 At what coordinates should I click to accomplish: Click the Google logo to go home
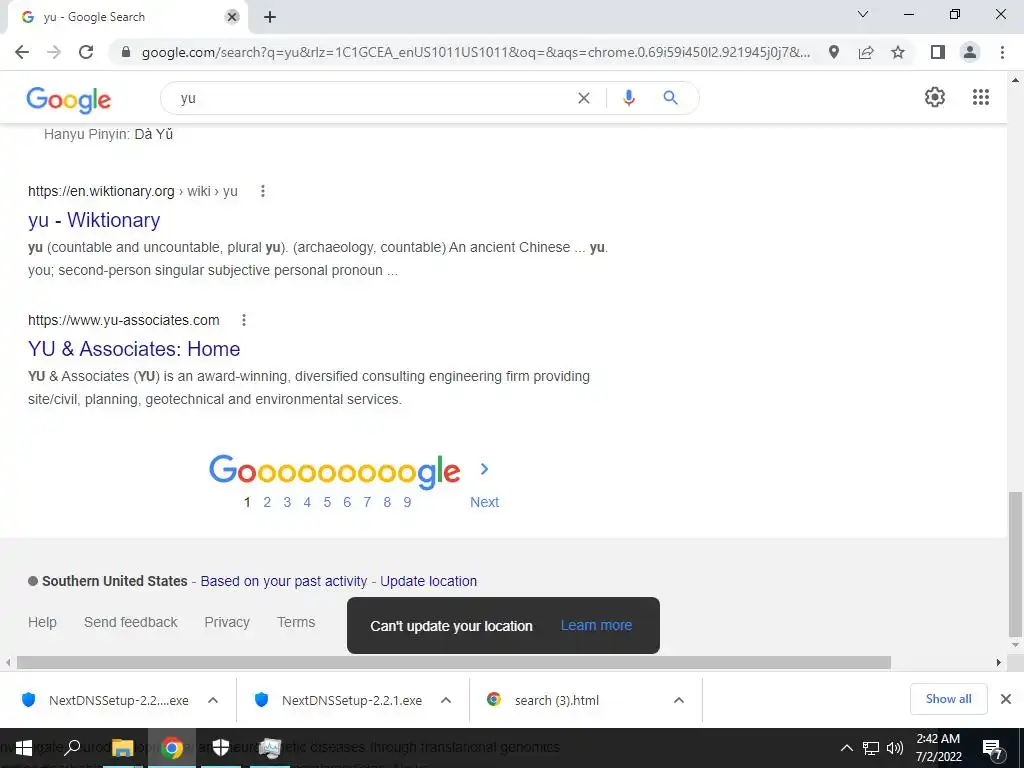[x=69, y=99]
